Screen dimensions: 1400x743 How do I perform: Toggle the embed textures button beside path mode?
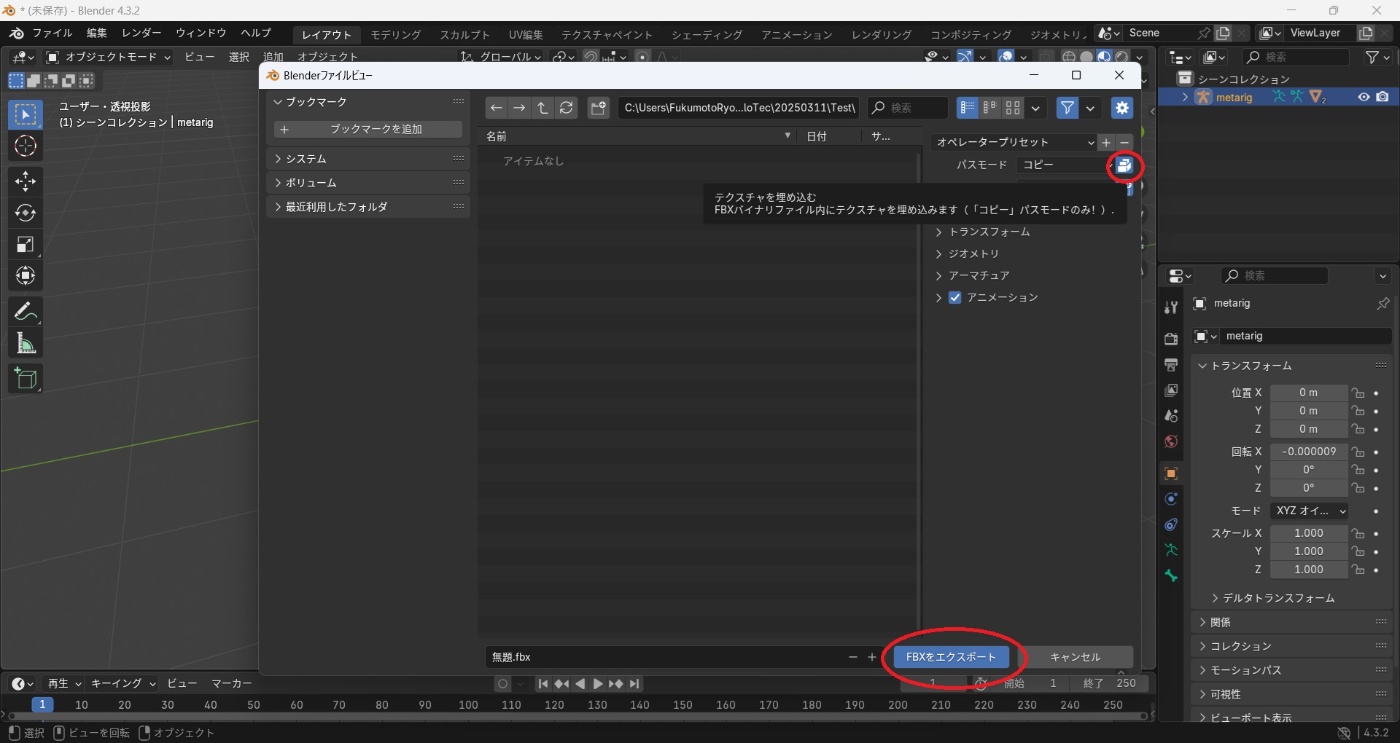[1124, 165]
